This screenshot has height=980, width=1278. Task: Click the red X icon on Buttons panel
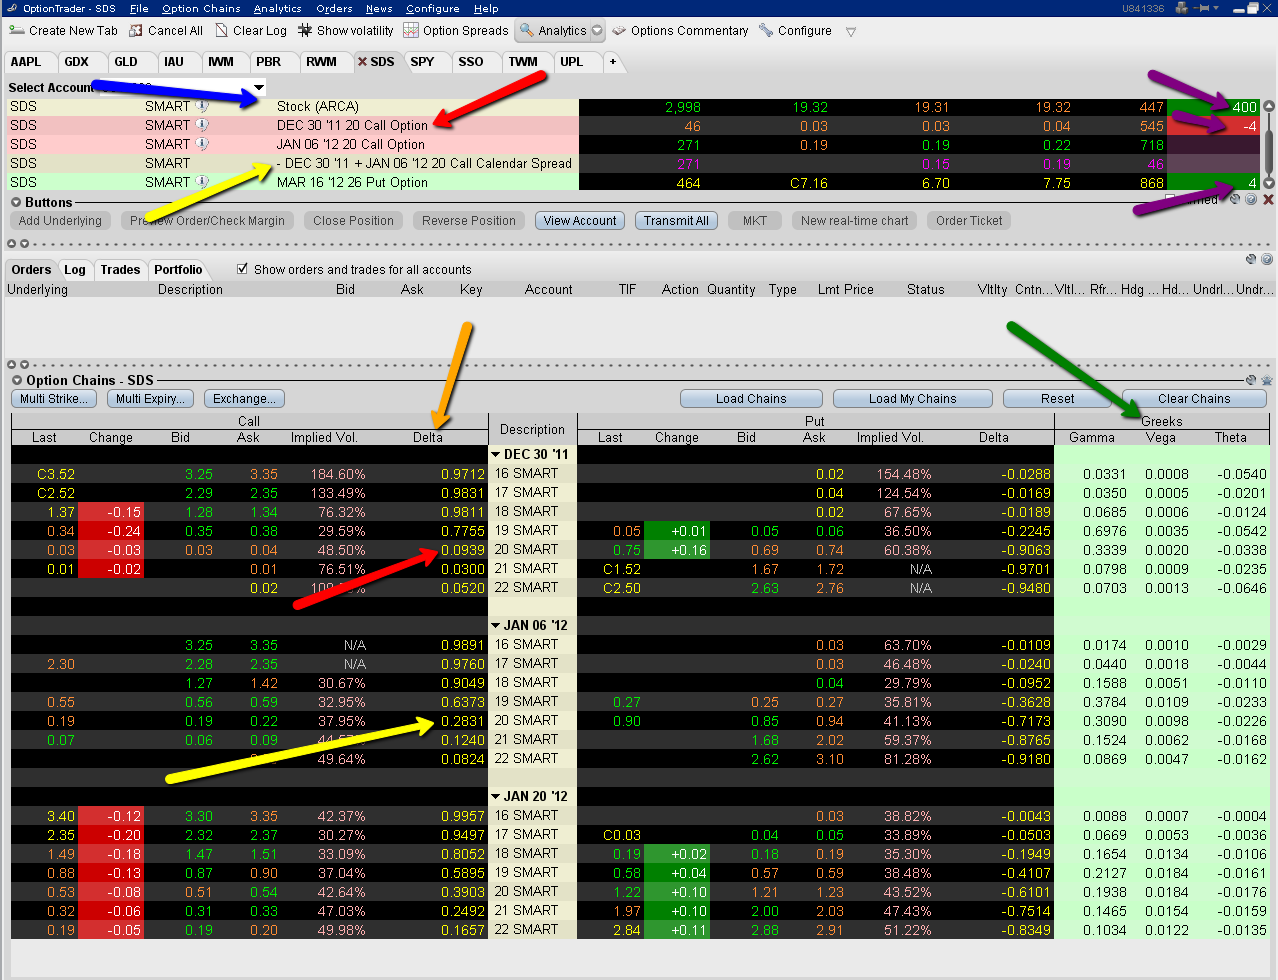coord(1268,200)
